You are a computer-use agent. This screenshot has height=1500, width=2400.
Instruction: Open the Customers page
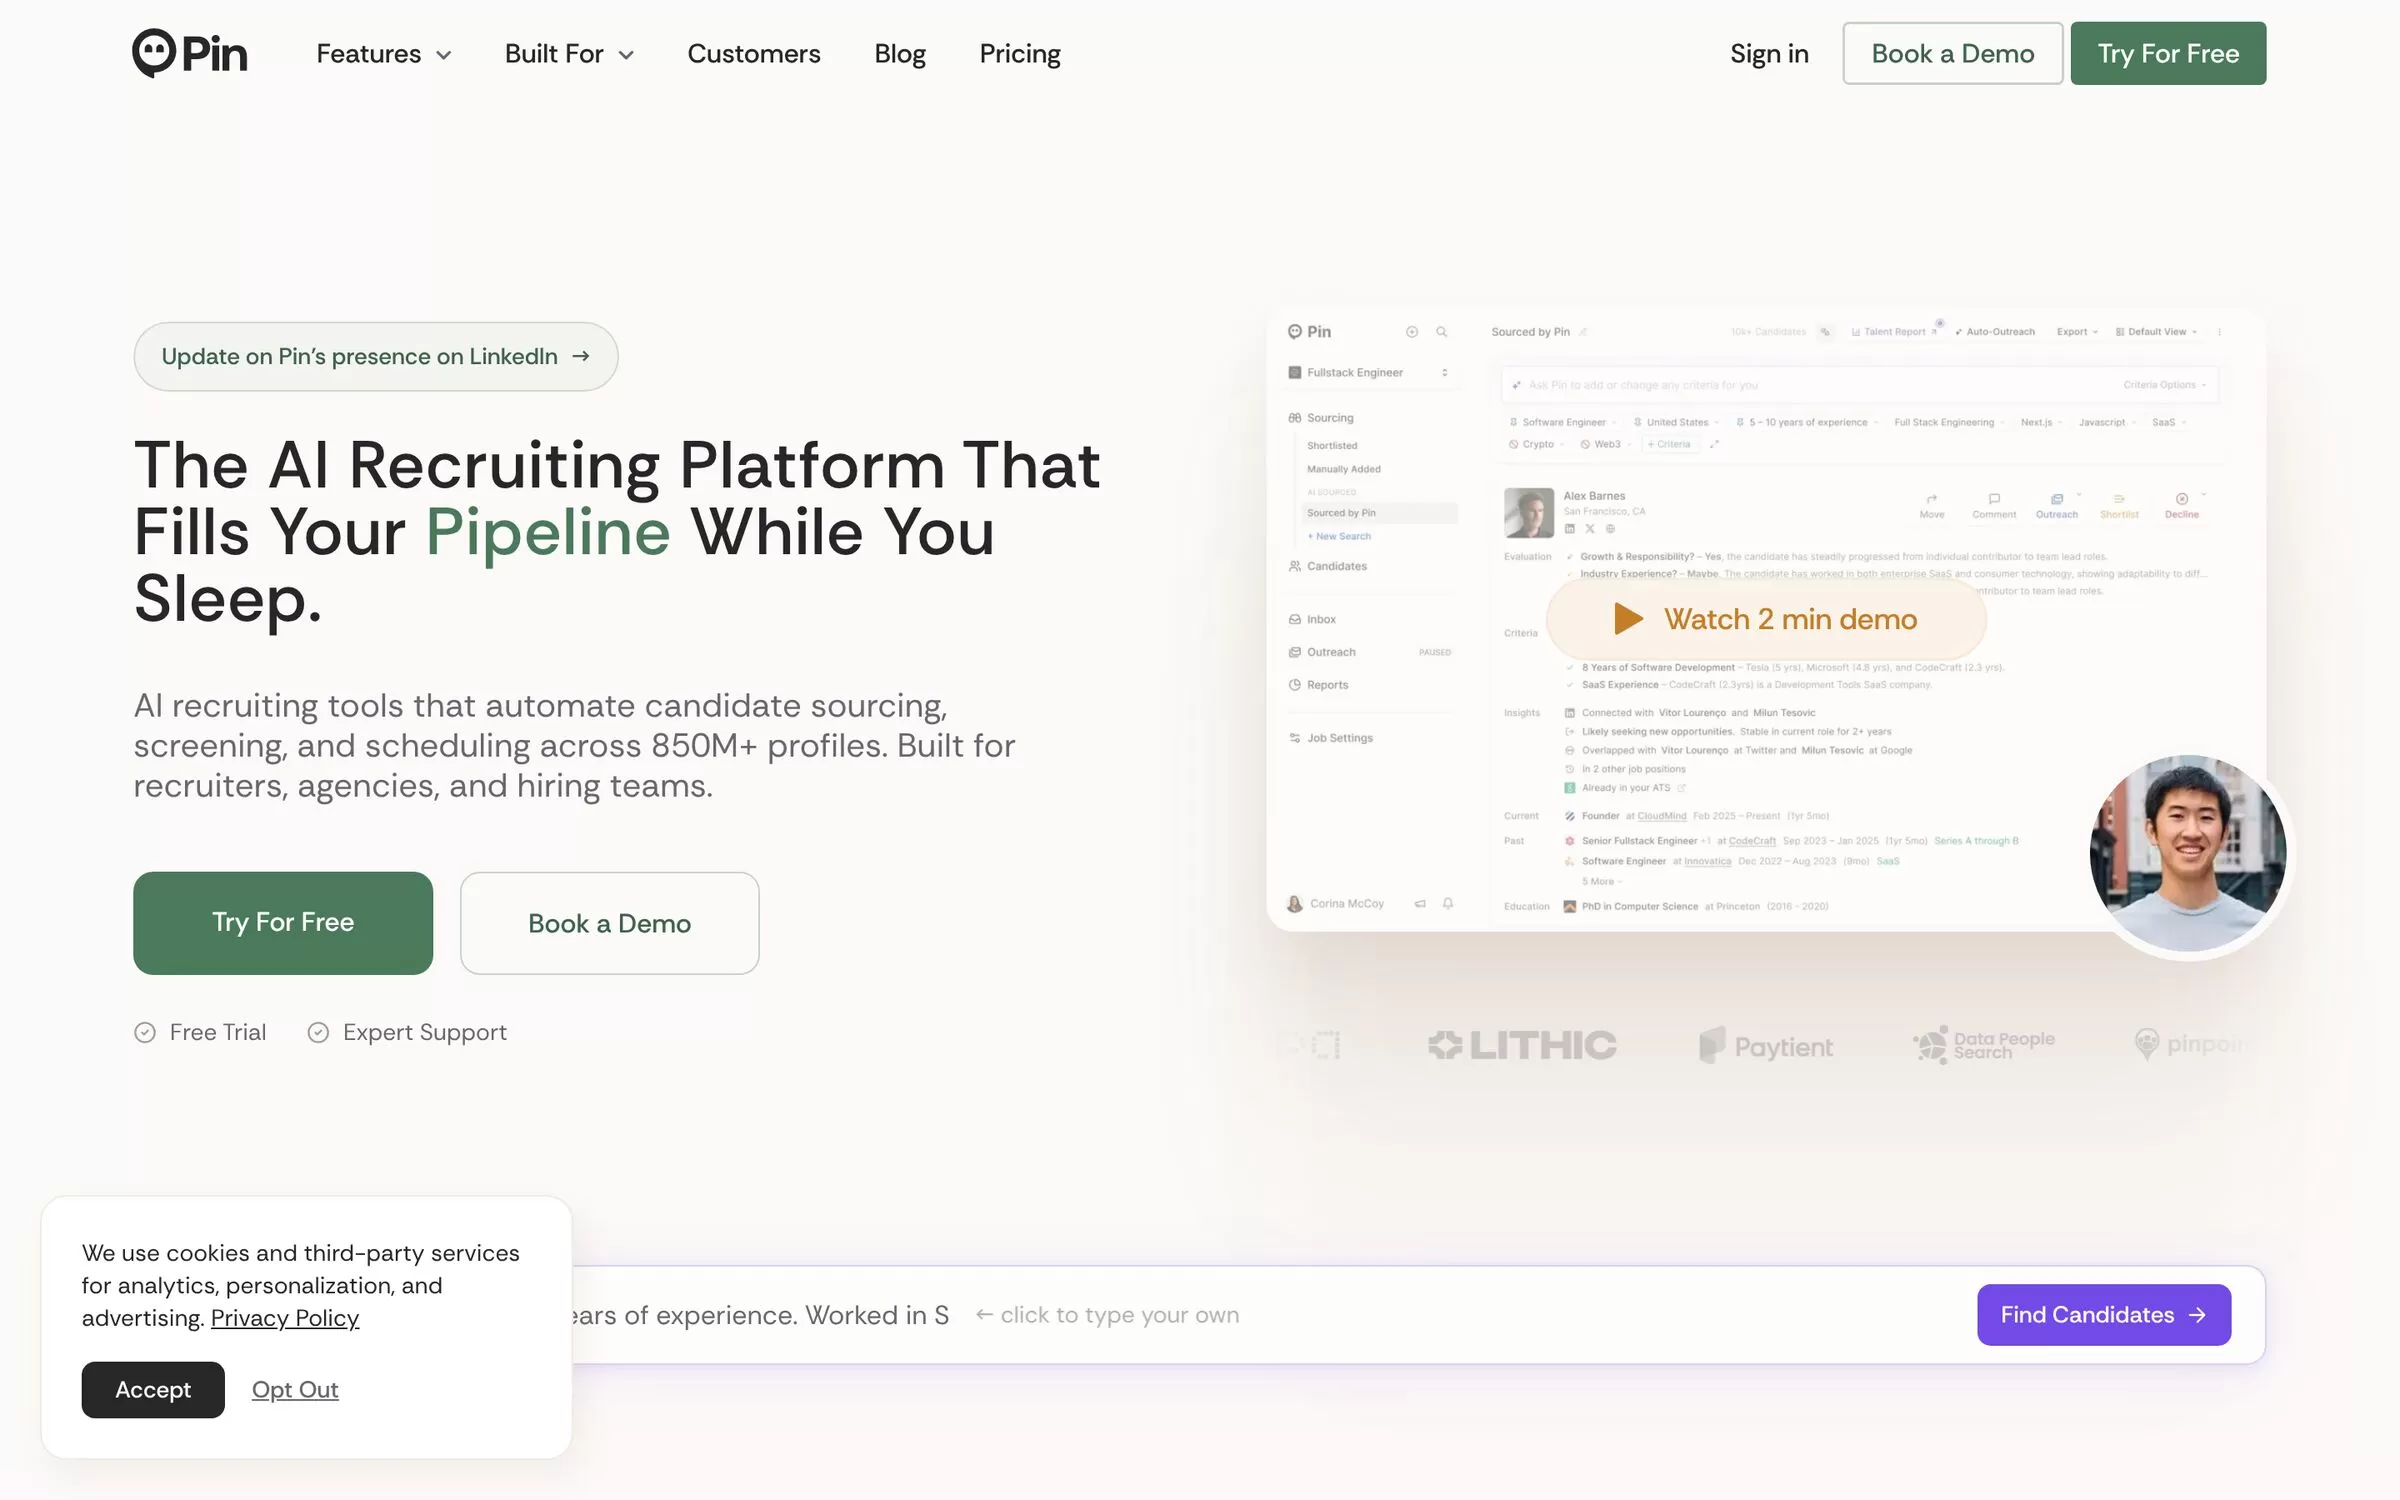753,54
